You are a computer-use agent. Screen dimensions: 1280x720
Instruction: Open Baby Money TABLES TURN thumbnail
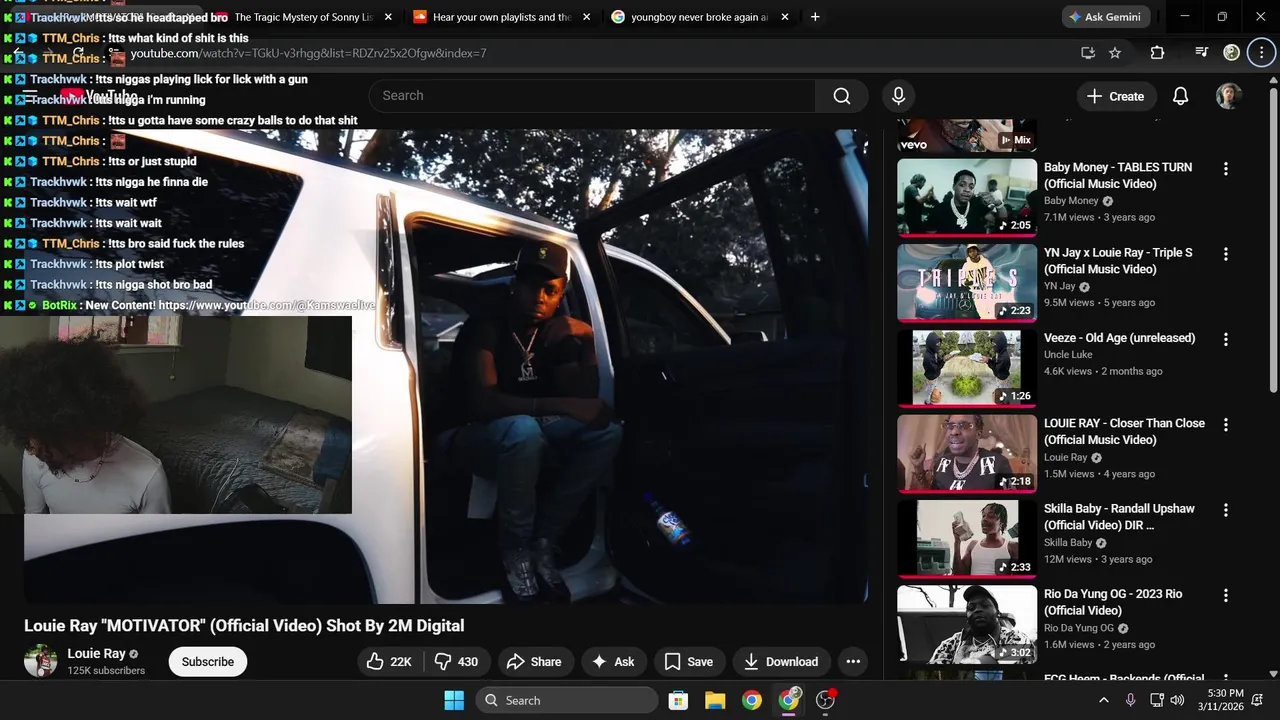point(967,197)
